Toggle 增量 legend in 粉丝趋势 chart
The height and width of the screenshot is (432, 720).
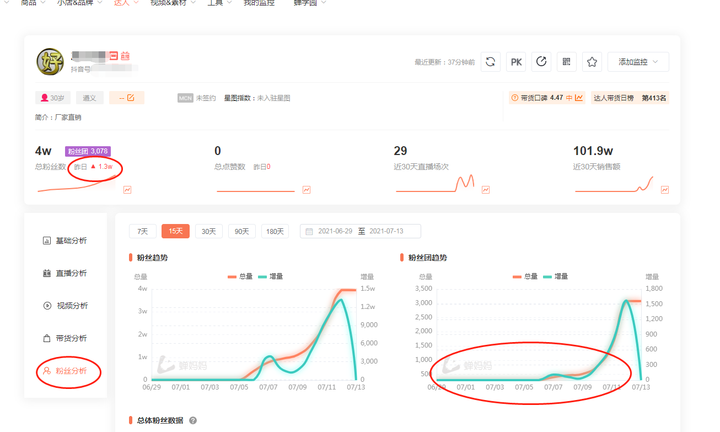[270, 276]
